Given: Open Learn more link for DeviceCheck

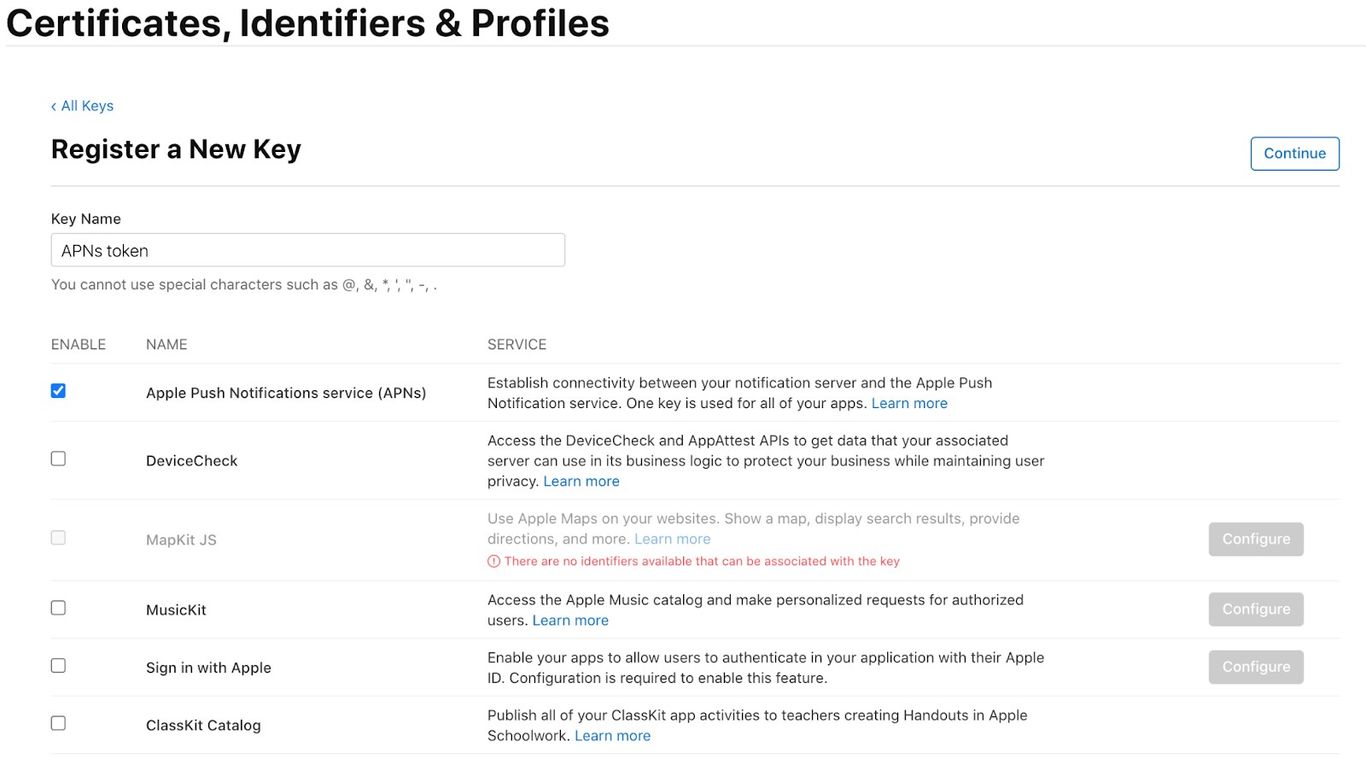Looking at the screenshot, I should tap(581, 481).
